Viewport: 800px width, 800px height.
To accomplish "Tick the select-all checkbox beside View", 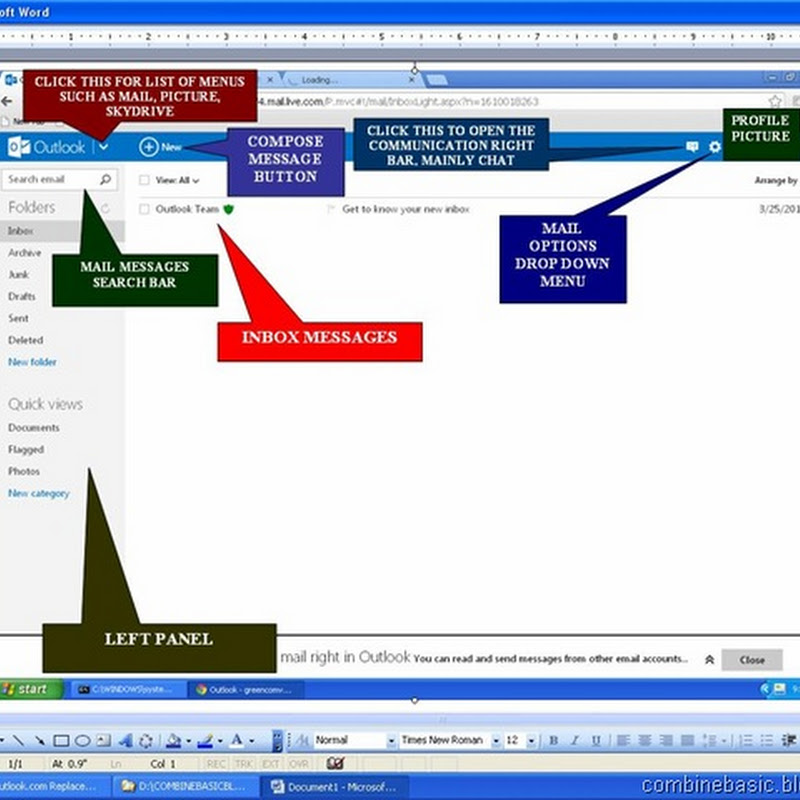I will coord(144,180).
